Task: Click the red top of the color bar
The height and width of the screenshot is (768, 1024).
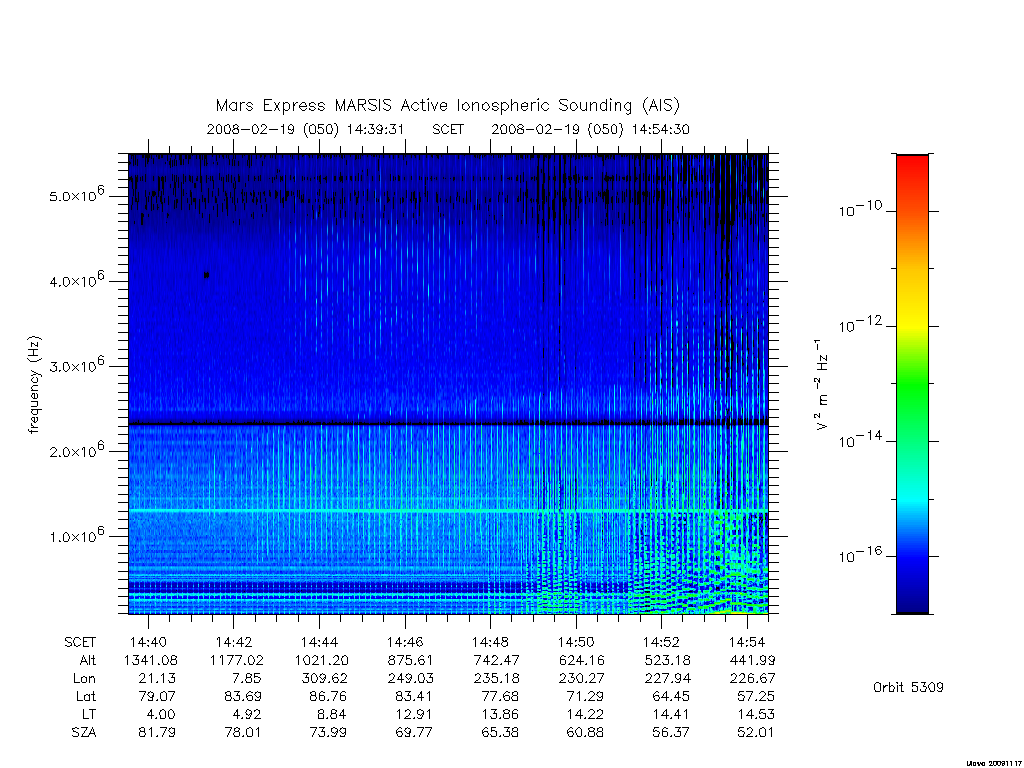Action: [x=912, y=171]
